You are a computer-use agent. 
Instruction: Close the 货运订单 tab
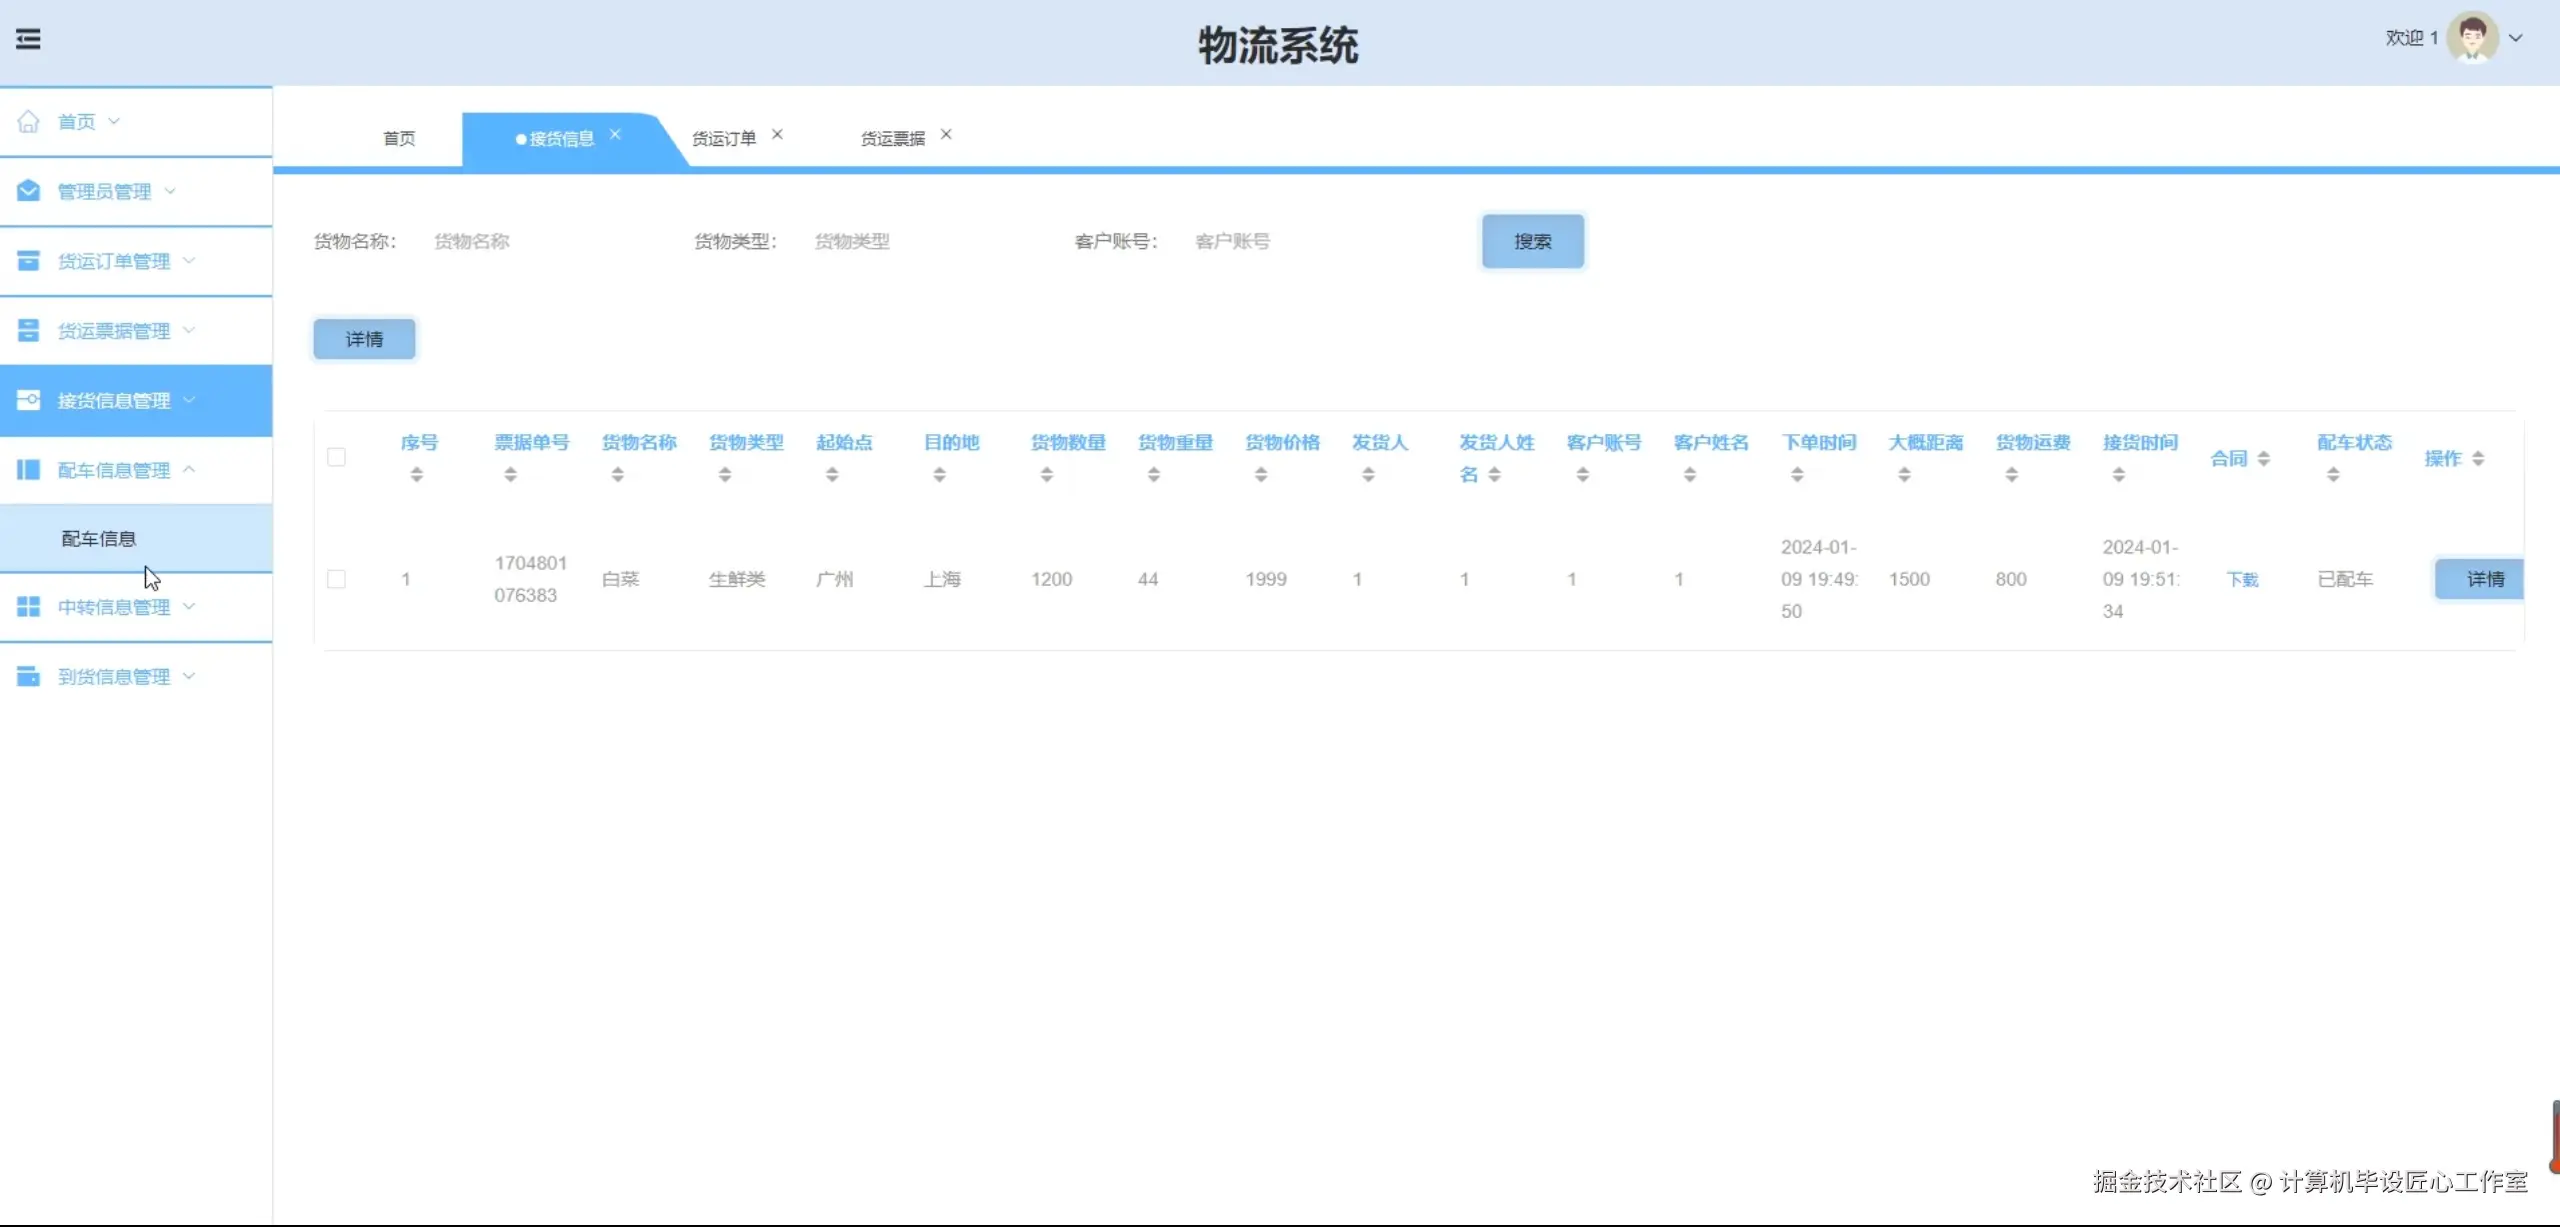click(x=777, y=135)
